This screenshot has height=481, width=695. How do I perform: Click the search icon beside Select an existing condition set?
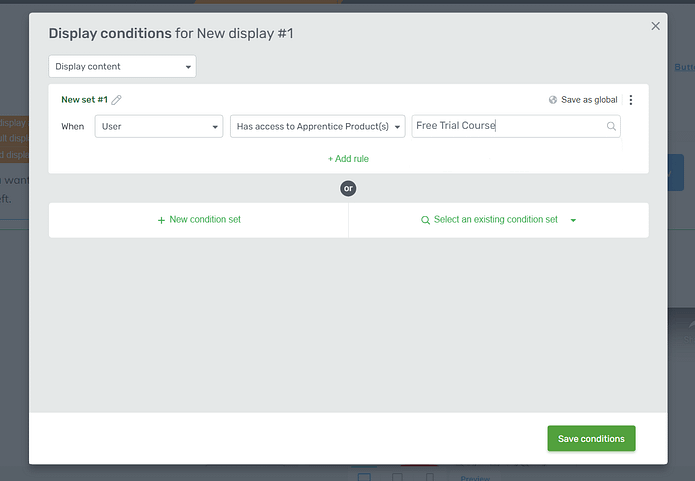click(x=425, y=220)
